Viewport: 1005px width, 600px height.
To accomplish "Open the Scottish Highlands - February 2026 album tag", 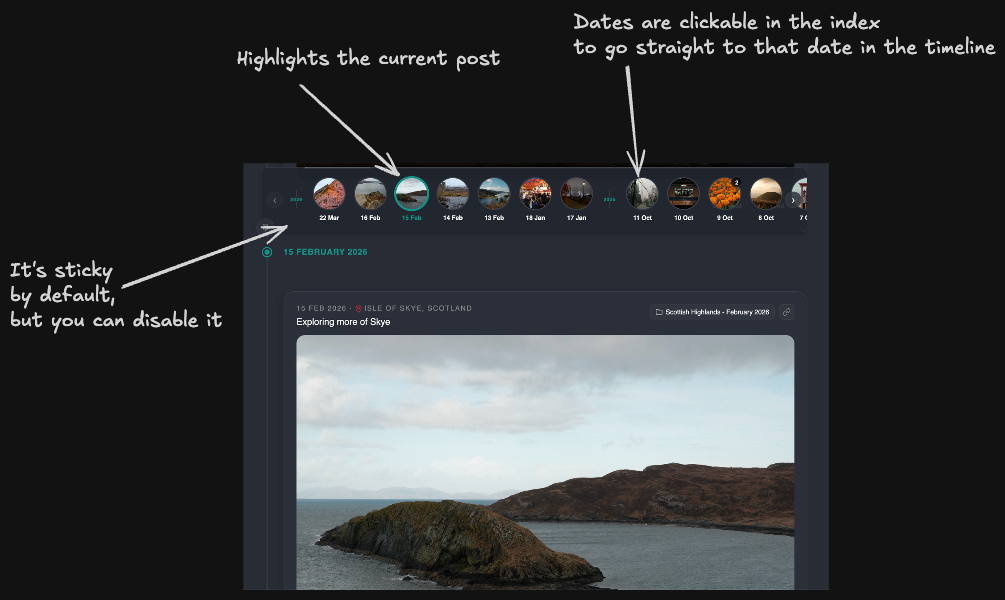I will click(x=712, y=312).
